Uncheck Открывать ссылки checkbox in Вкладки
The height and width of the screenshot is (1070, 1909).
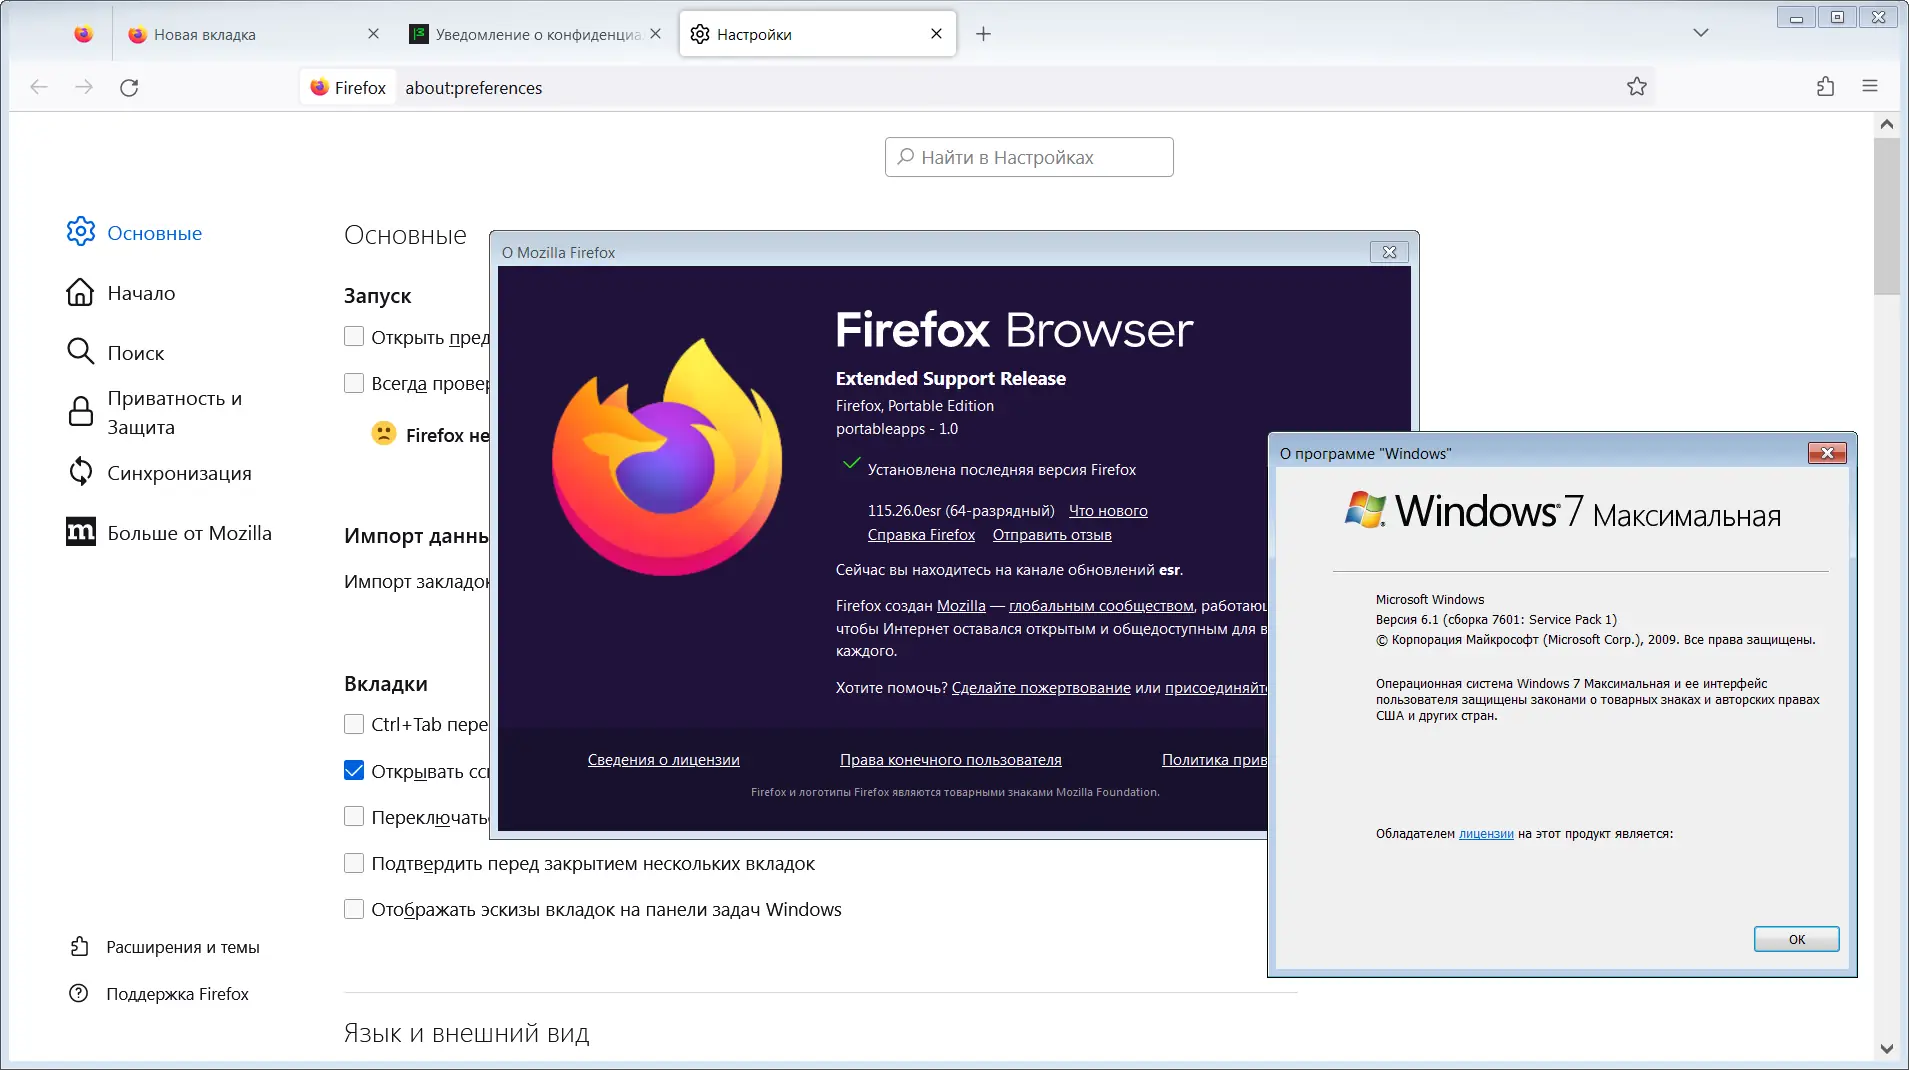354,770
